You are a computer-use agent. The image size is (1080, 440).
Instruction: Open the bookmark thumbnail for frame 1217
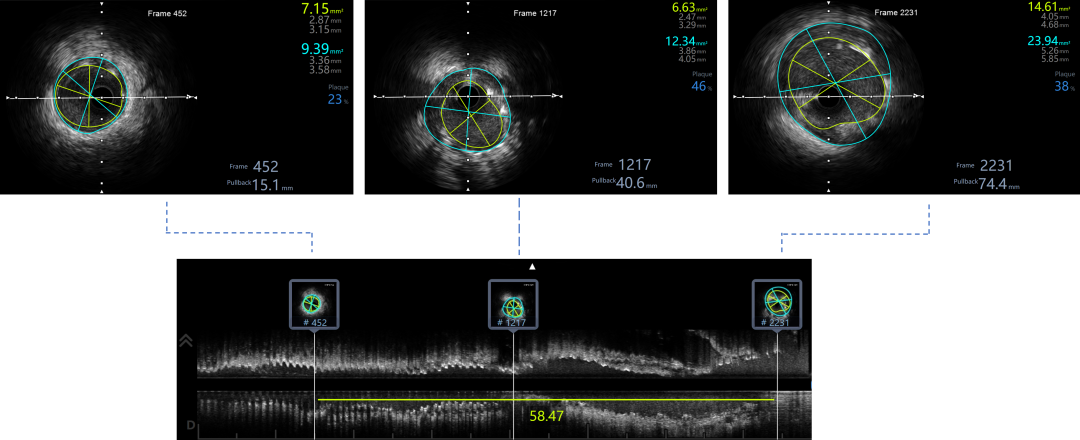(x=513, y=304)
